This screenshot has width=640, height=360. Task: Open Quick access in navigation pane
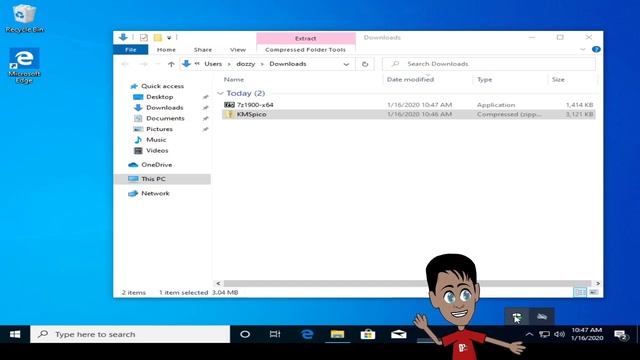[162, 86]
